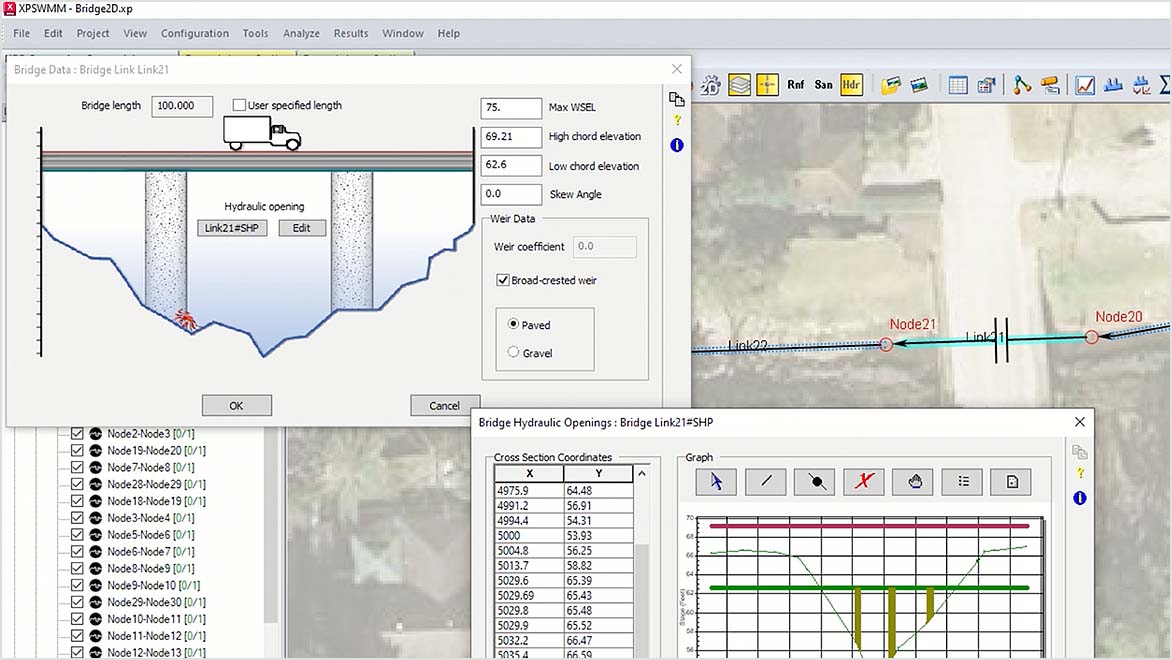Click the results graph toolbar icon

click(1083, 85)
